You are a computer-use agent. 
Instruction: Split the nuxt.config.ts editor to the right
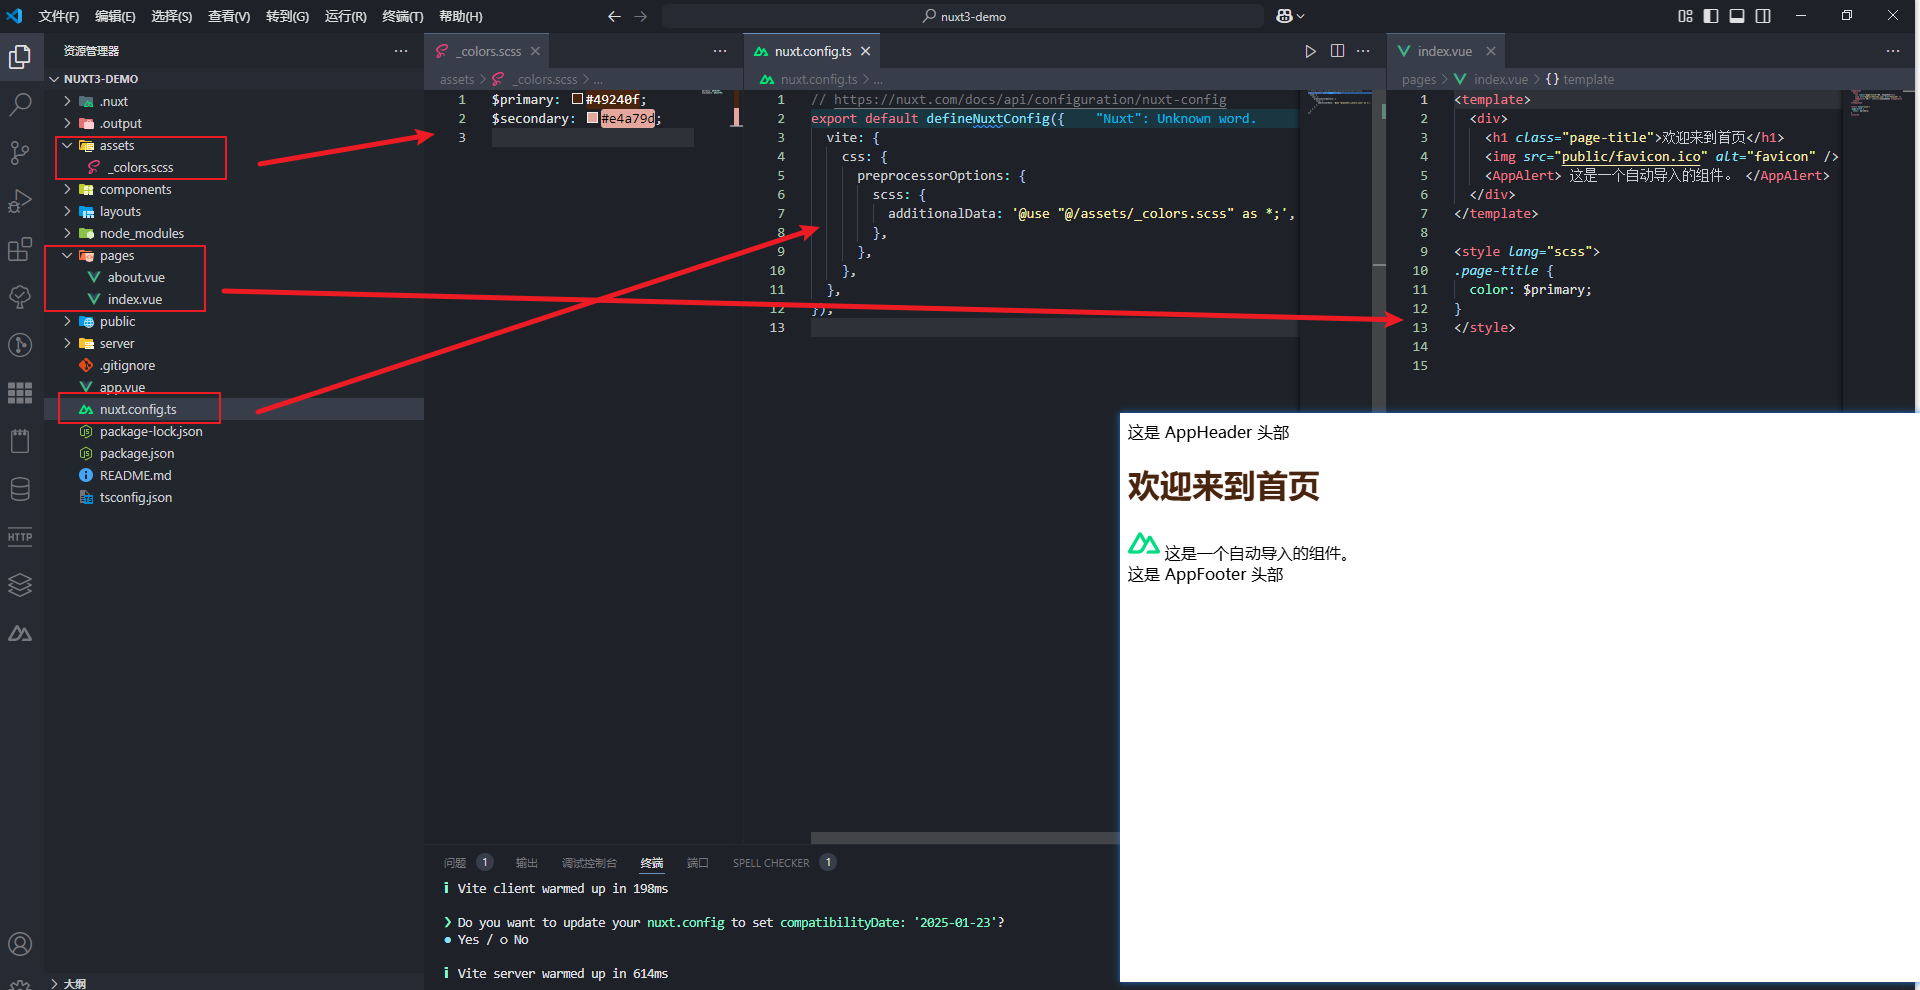(x=1337, y=51)
